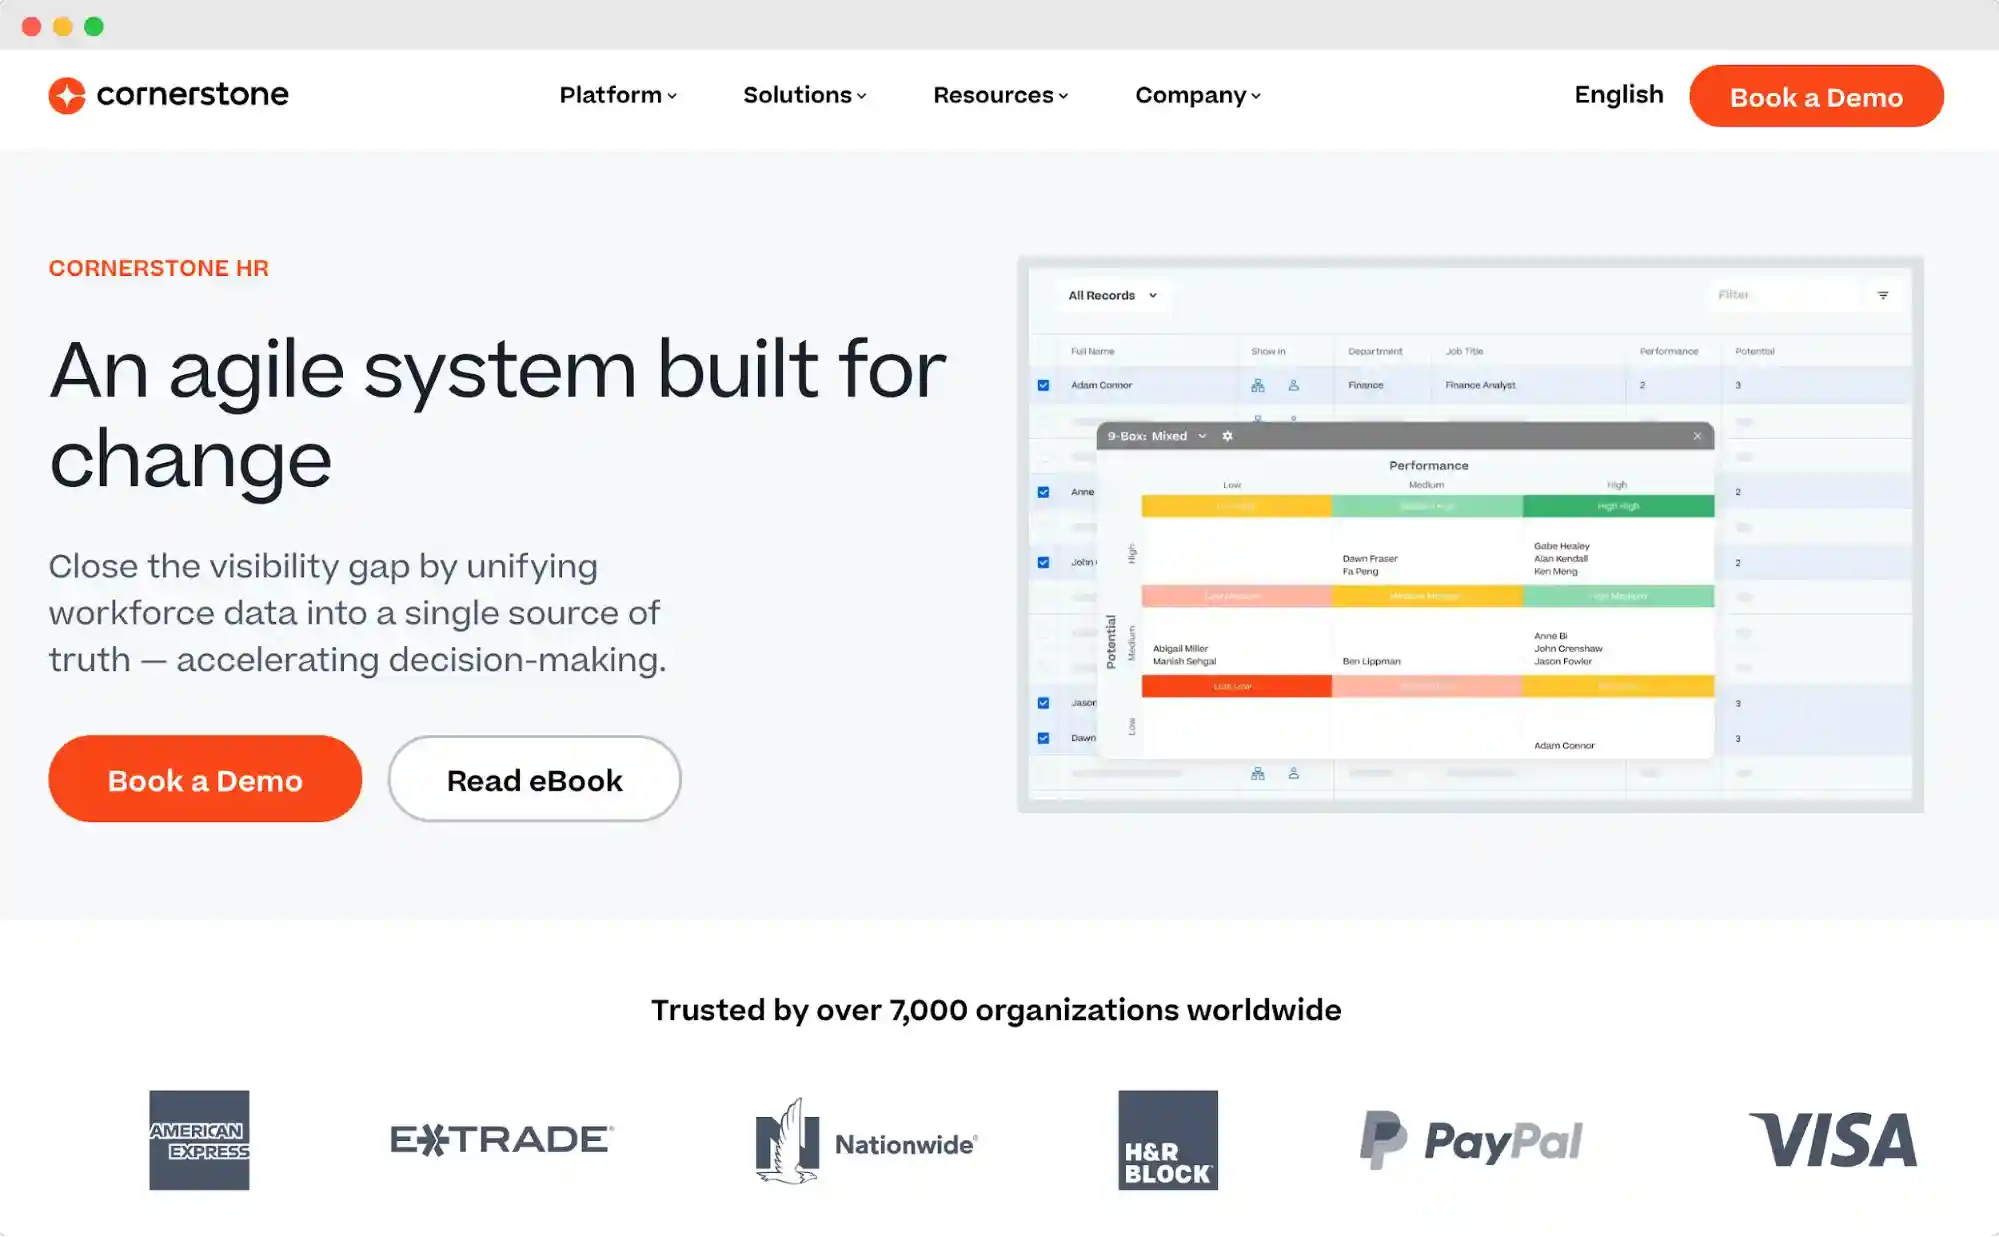Click Alan Kendall in the 9-Box
Screen dimensions: 1999x1237
coord(1561,559)
